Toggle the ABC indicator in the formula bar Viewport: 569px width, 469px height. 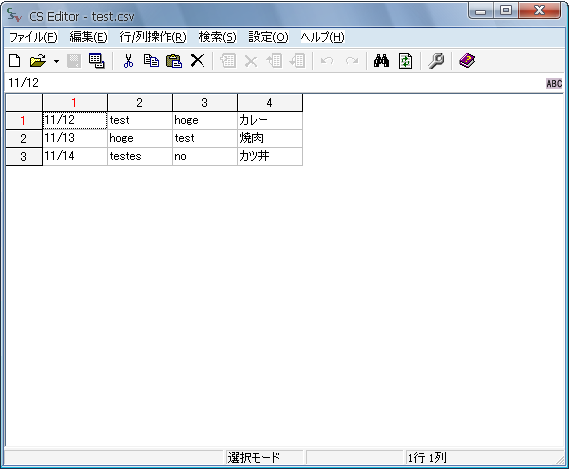pyautogui.click(x=554, y=83)
